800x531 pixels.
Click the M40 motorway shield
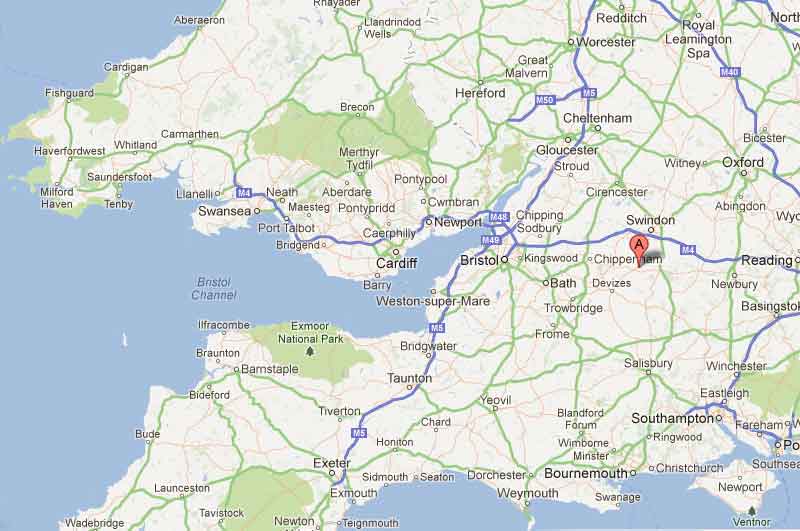click(x=730, y=72)
